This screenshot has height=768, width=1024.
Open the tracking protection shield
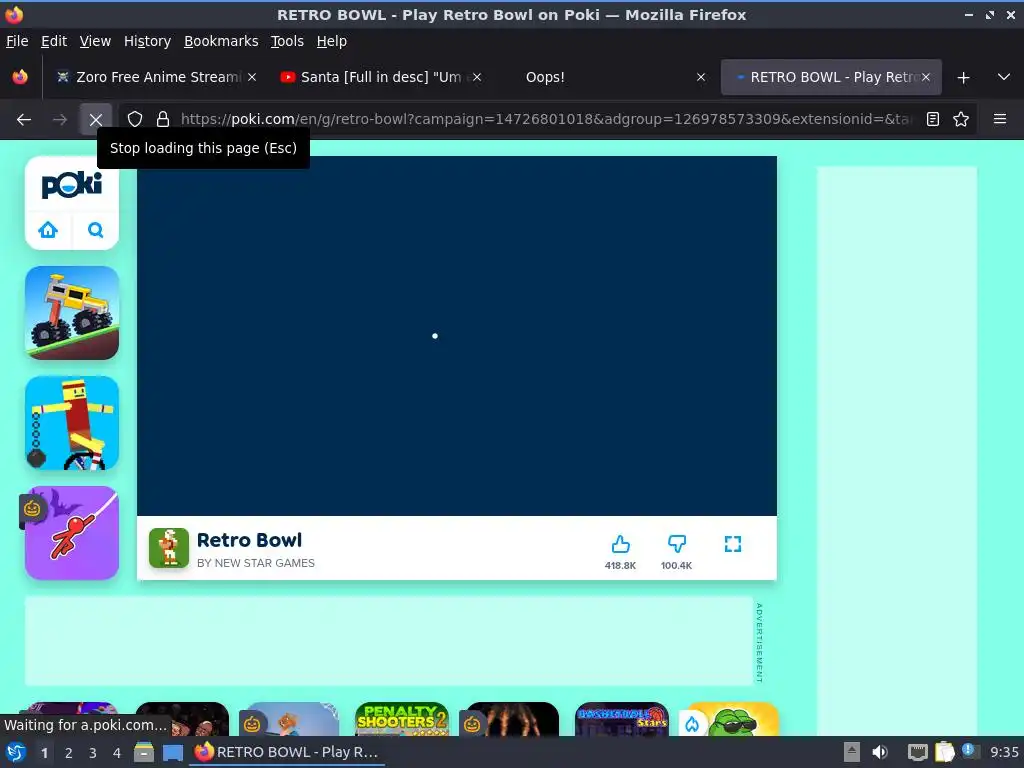click(135, 120)
